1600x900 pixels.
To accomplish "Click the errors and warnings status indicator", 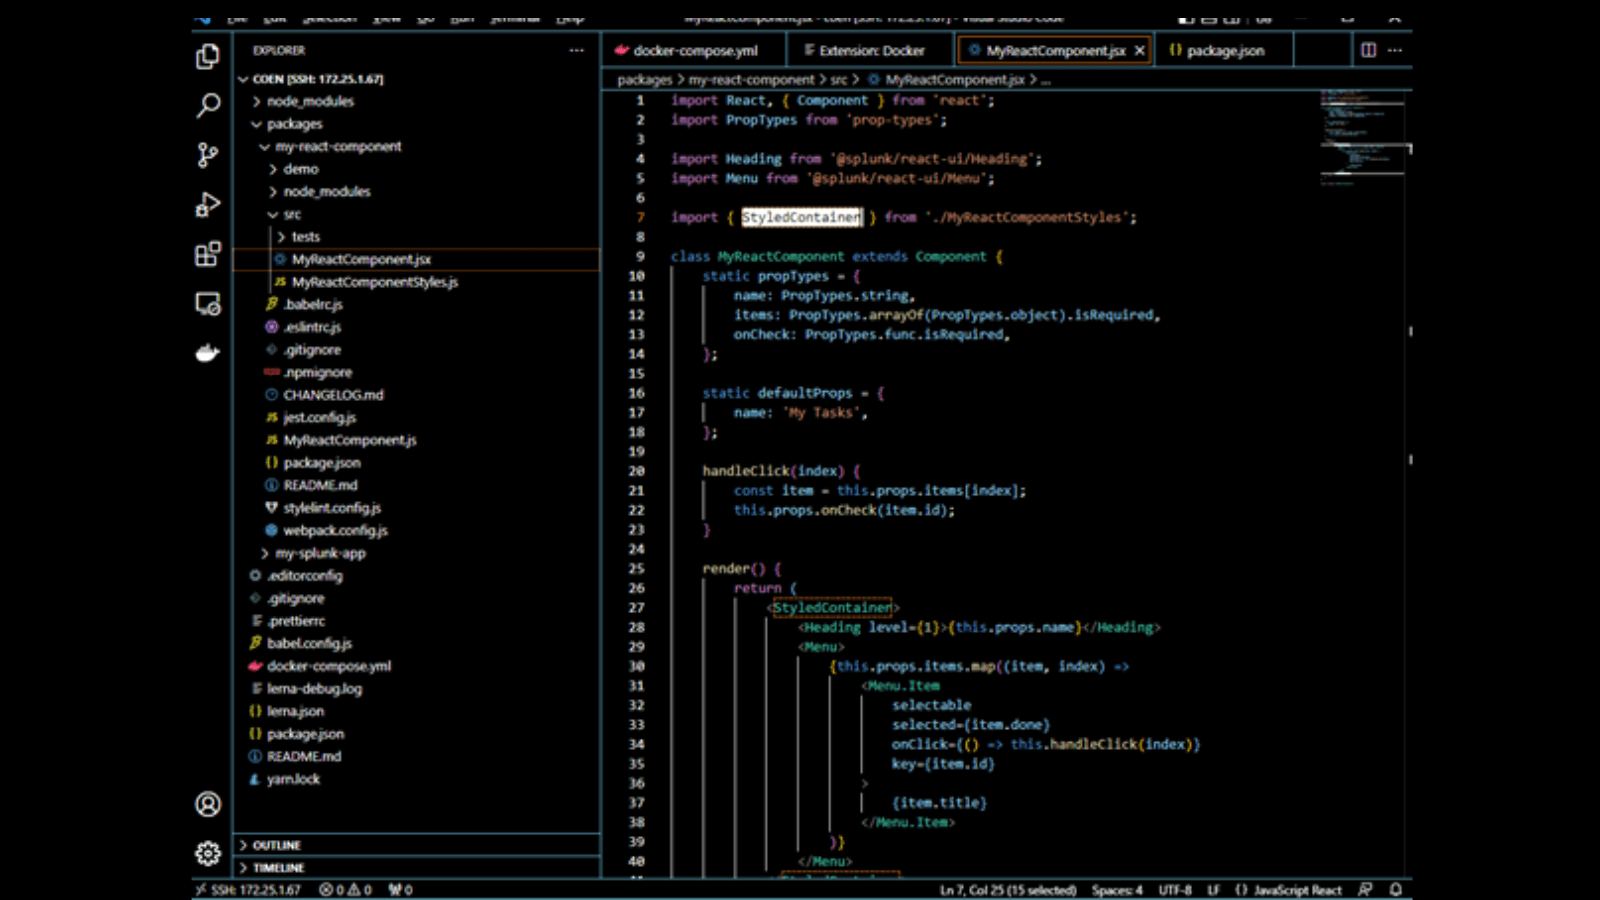I will (x=345, y=889).
